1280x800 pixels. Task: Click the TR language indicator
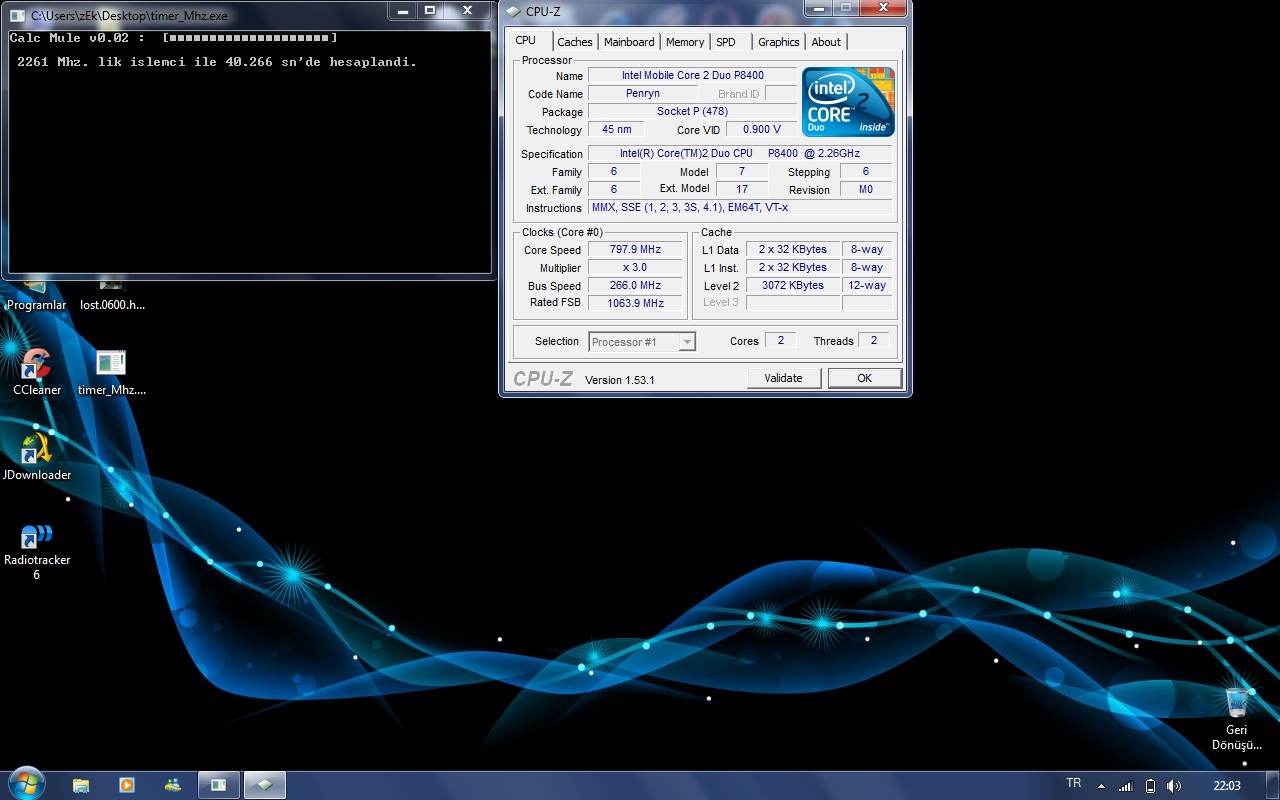(1074, 783)
